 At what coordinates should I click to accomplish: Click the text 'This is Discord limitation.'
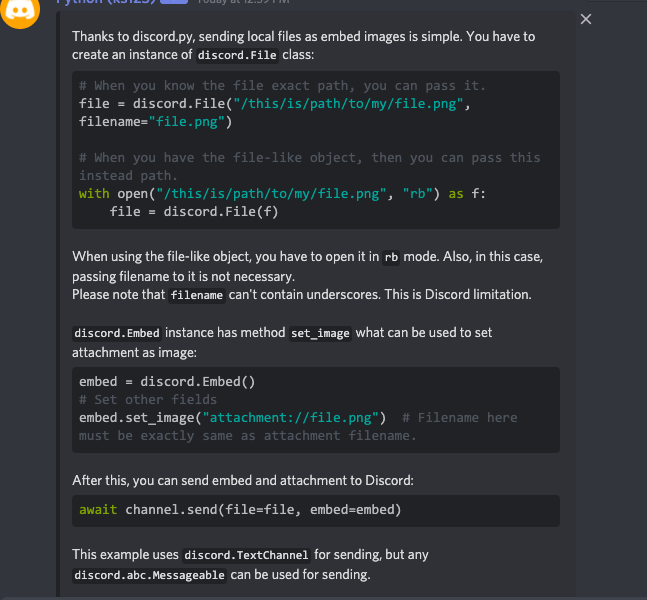(458, 295)
